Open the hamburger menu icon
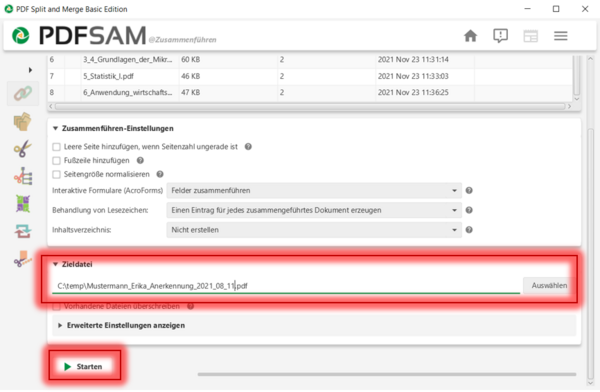Image resolution: width=600 pixels, height=392 pixels. click(561, 36)
